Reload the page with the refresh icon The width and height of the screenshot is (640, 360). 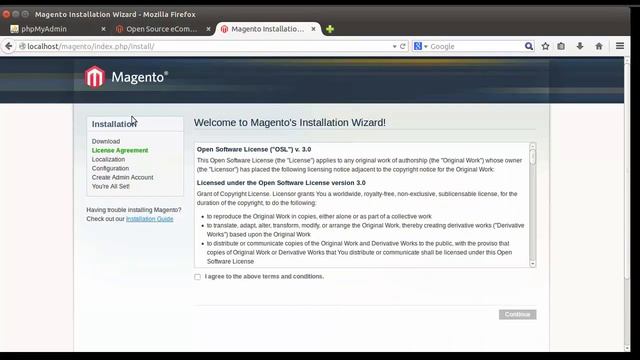(403, 46)
